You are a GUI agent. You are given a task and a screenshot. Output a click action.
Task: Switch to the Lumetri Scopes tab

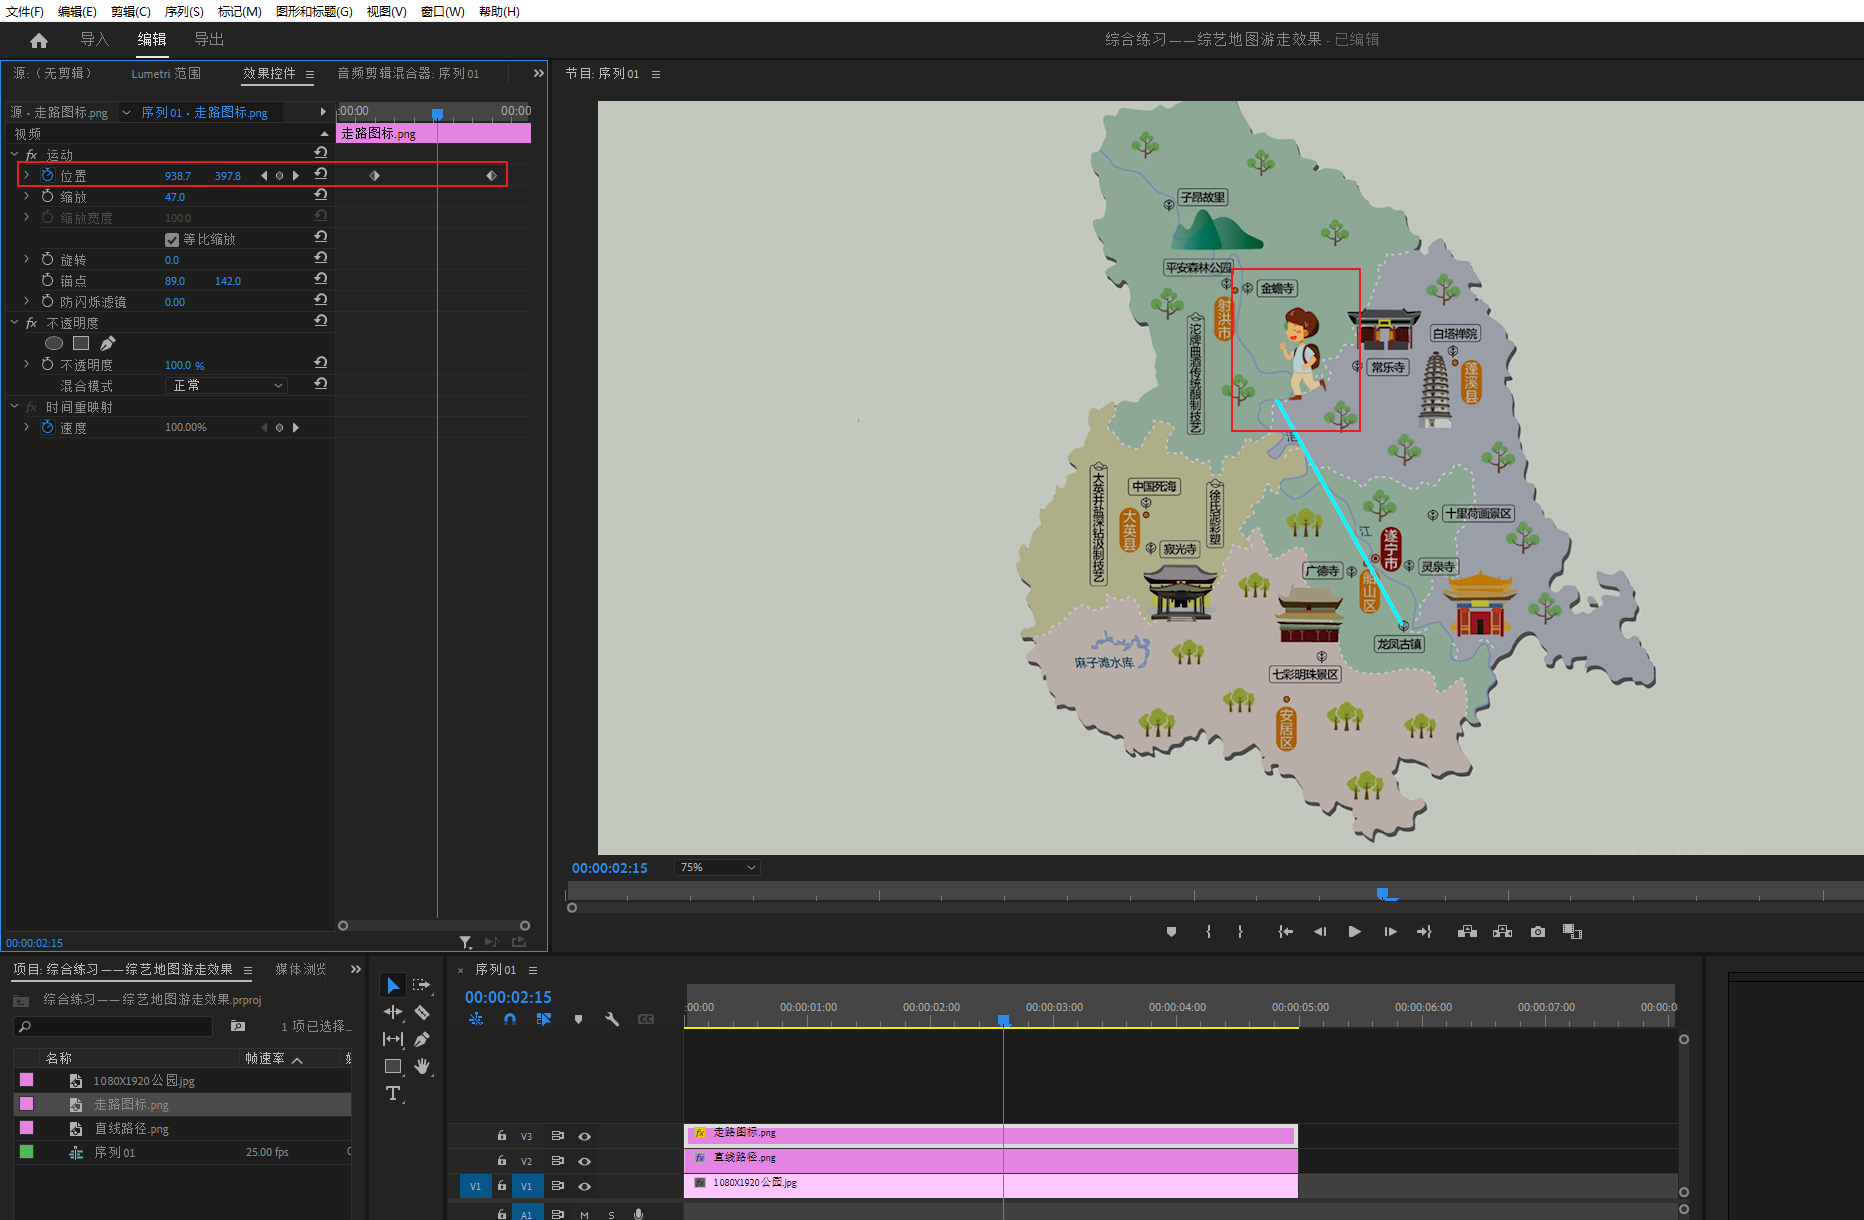click(166, 74)
